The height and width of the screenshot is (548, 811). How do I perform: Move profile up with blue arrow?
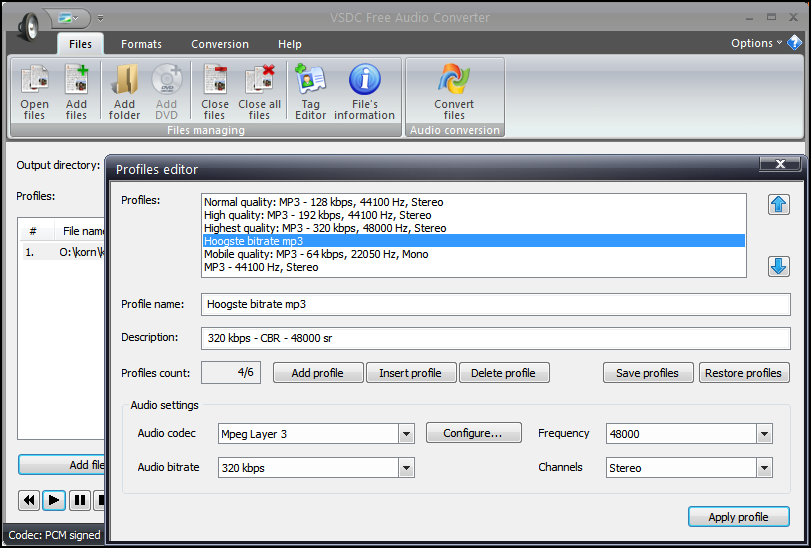(x=778, y=205)
